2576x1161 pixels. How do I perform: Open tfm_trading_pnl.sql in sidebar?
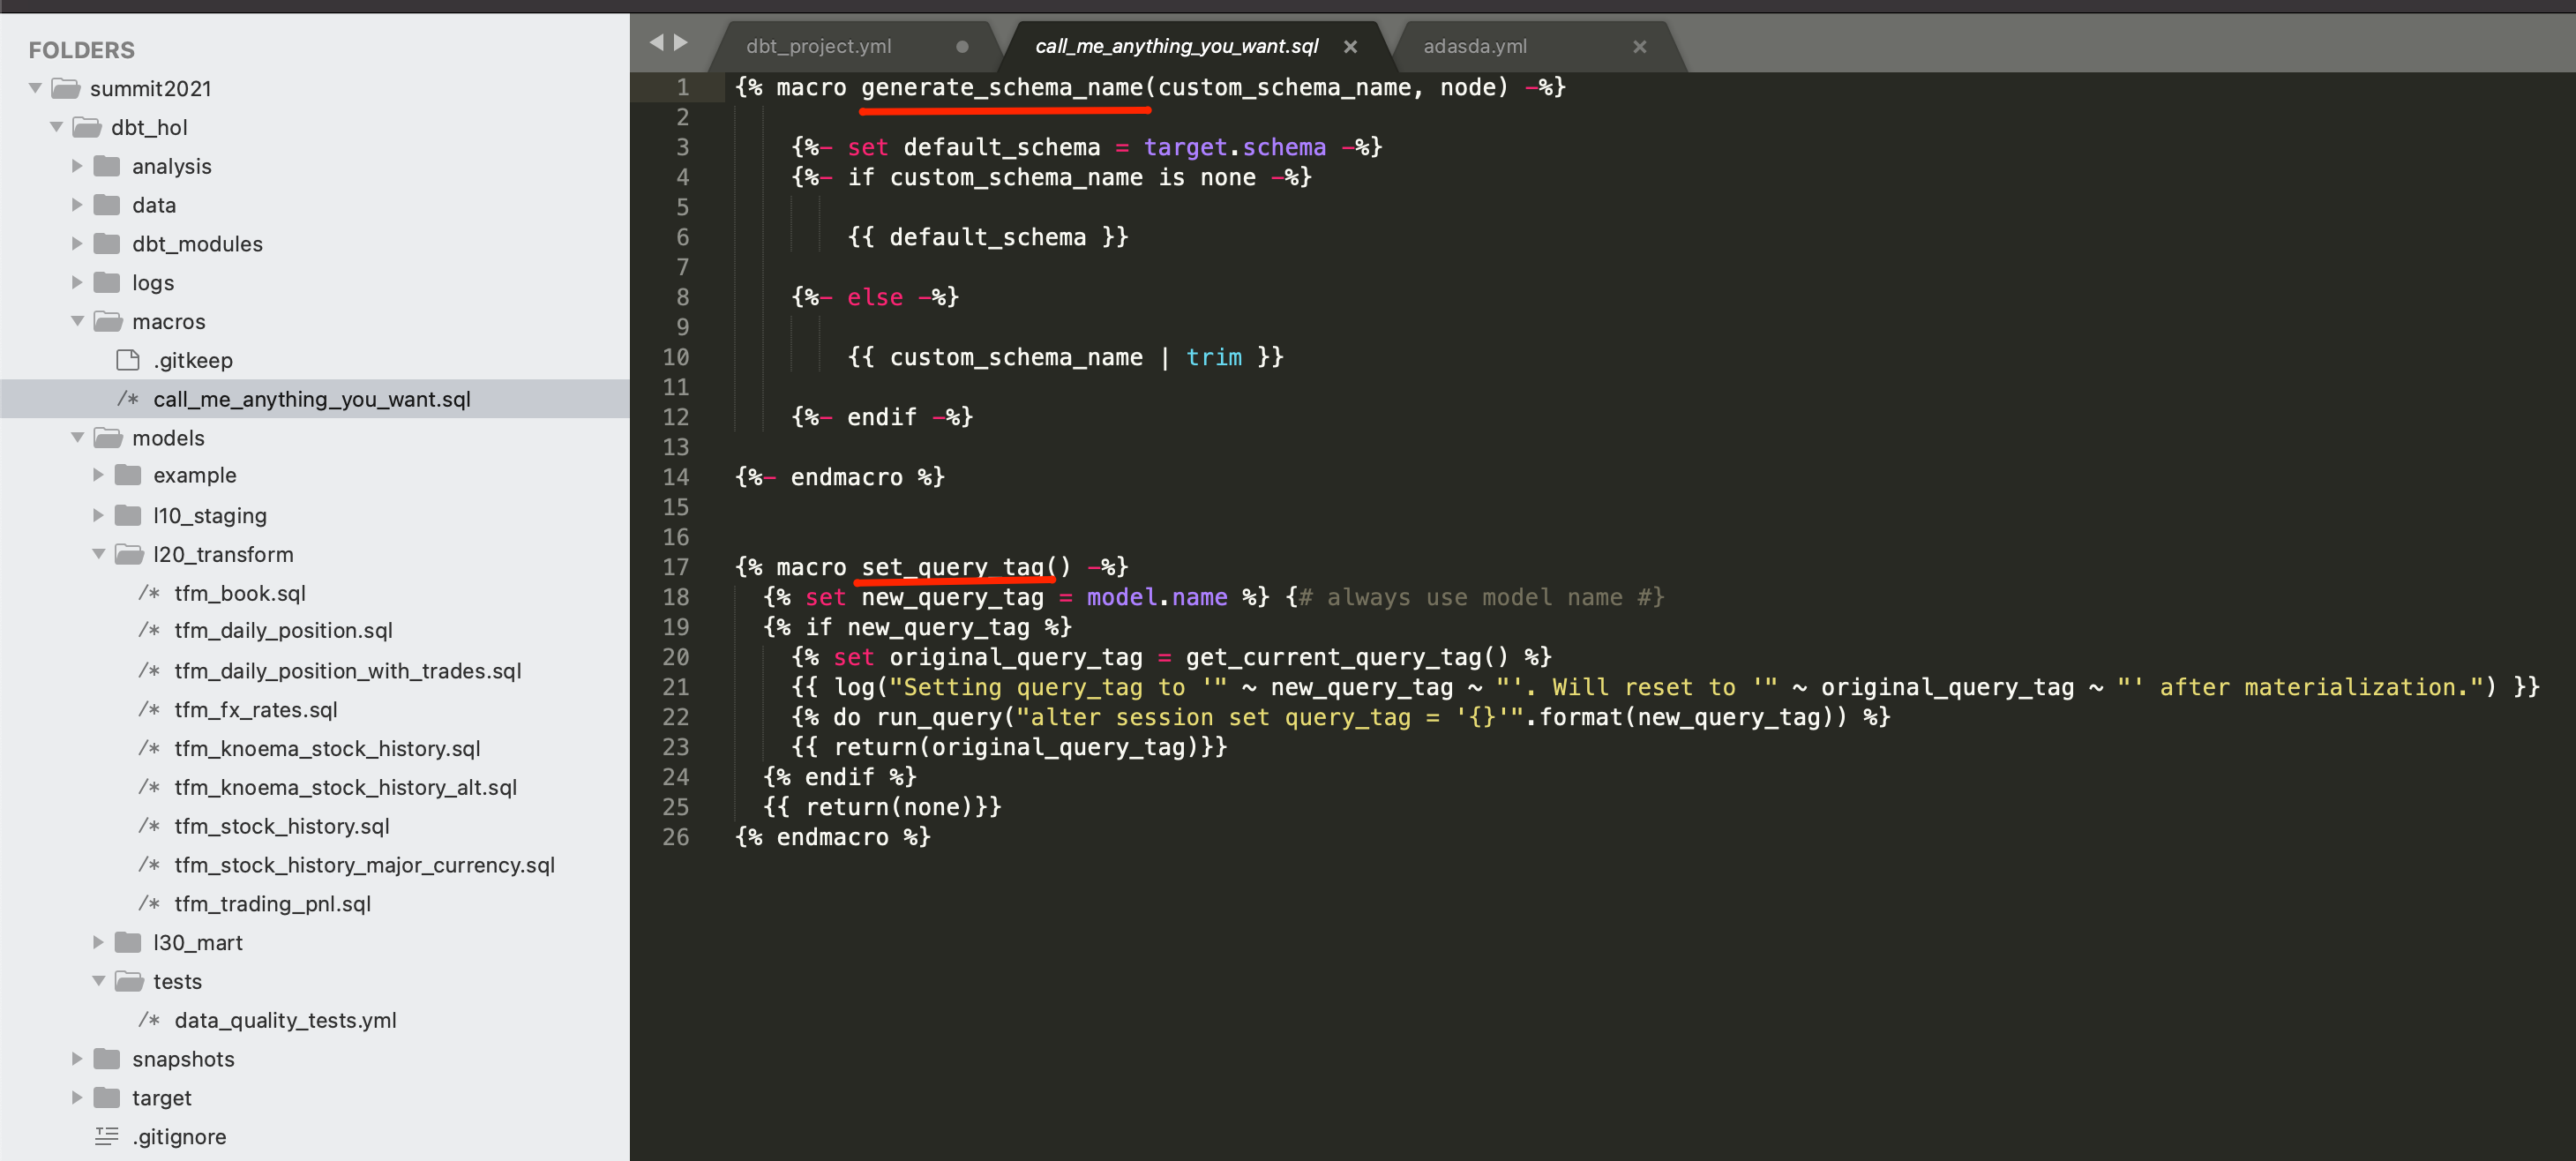click(x=272, y=904)
